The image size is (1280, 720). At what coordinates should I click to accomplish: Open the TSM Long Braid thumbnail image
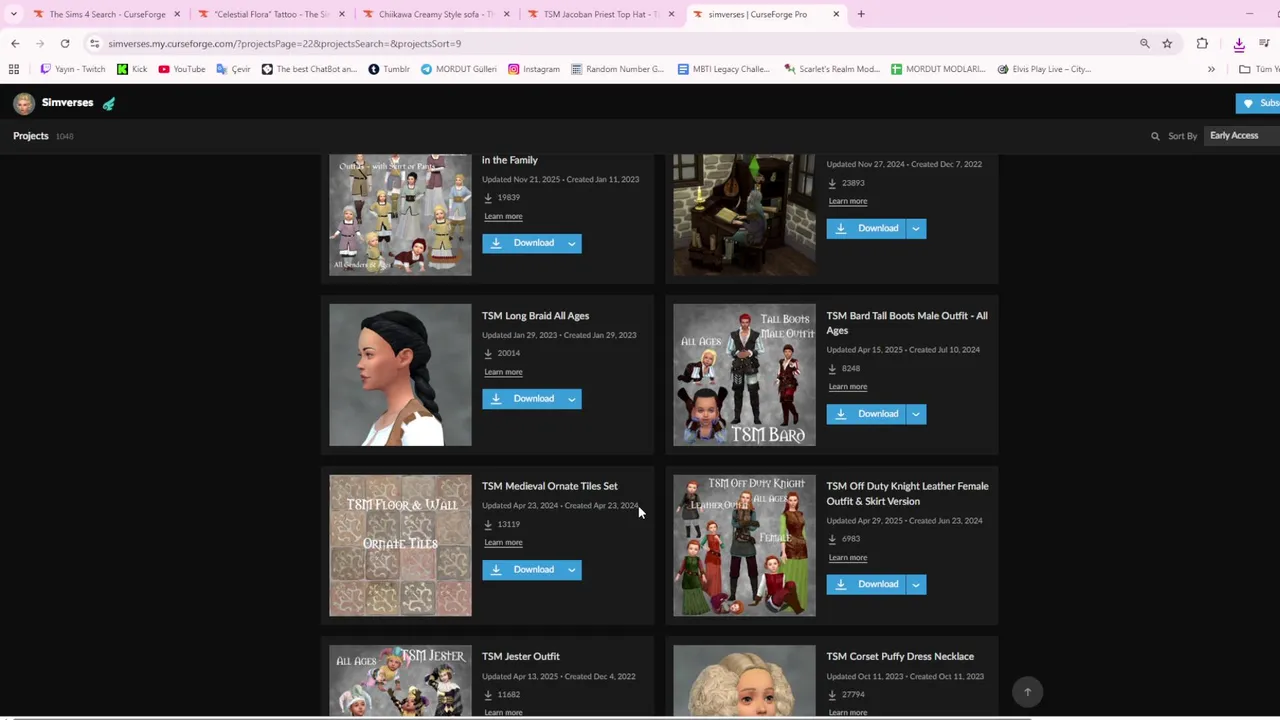(x=400, y=375)
